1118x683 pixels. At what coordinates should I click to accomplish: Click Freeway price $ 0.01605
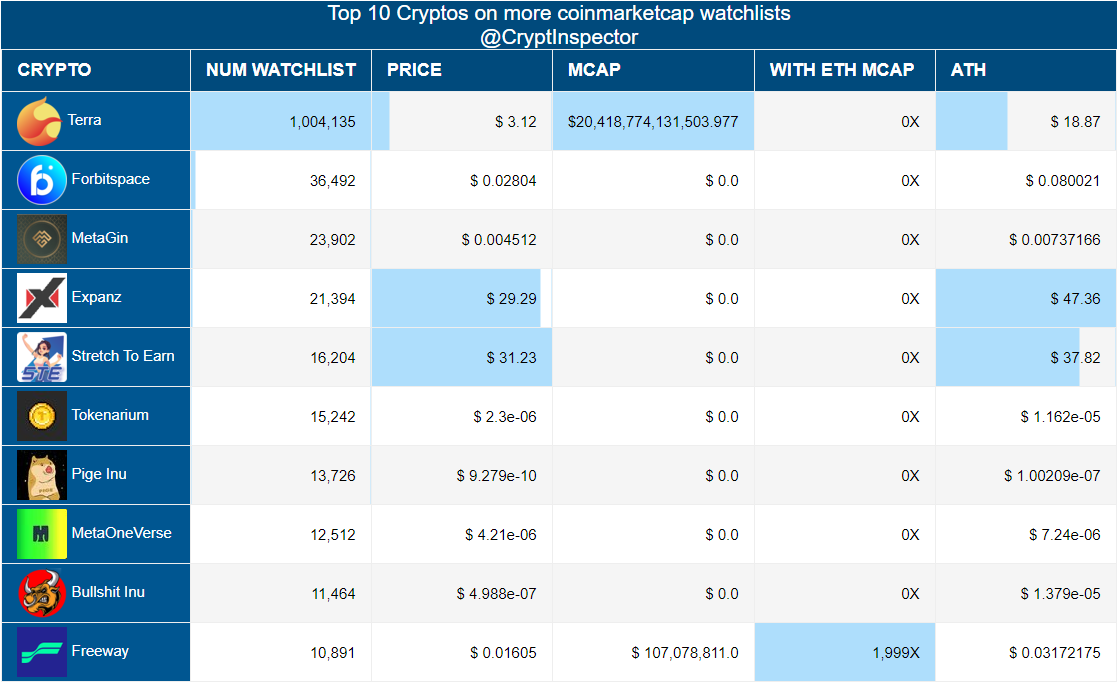pyautogui.click(x=503, y=653)
